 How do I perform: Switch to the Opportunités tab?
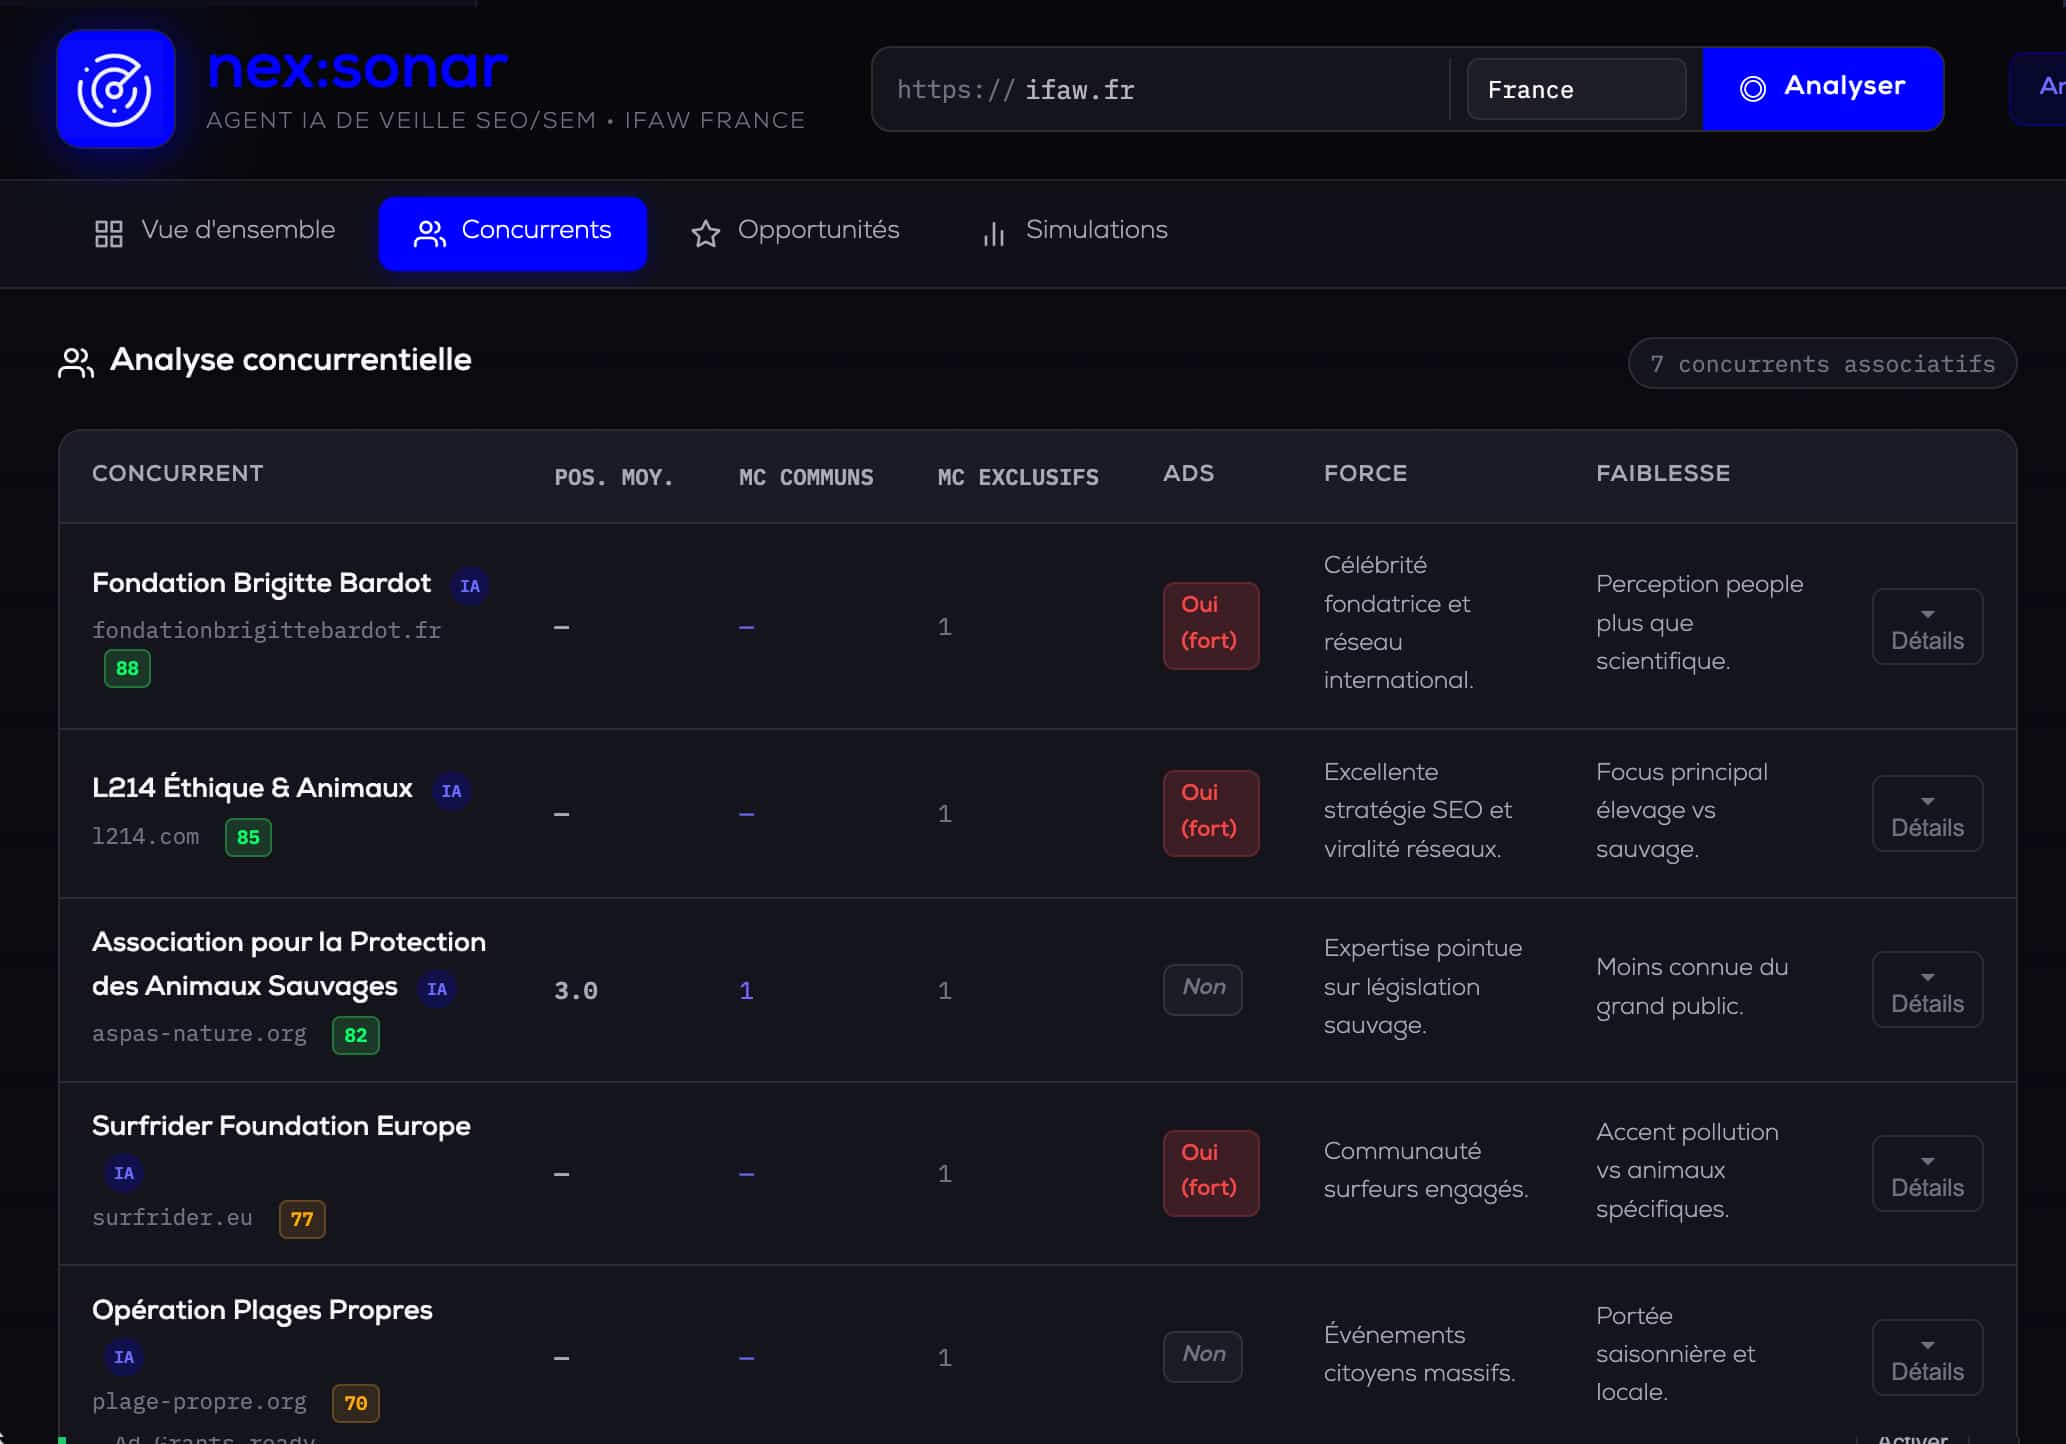click(x=795, y=231)
